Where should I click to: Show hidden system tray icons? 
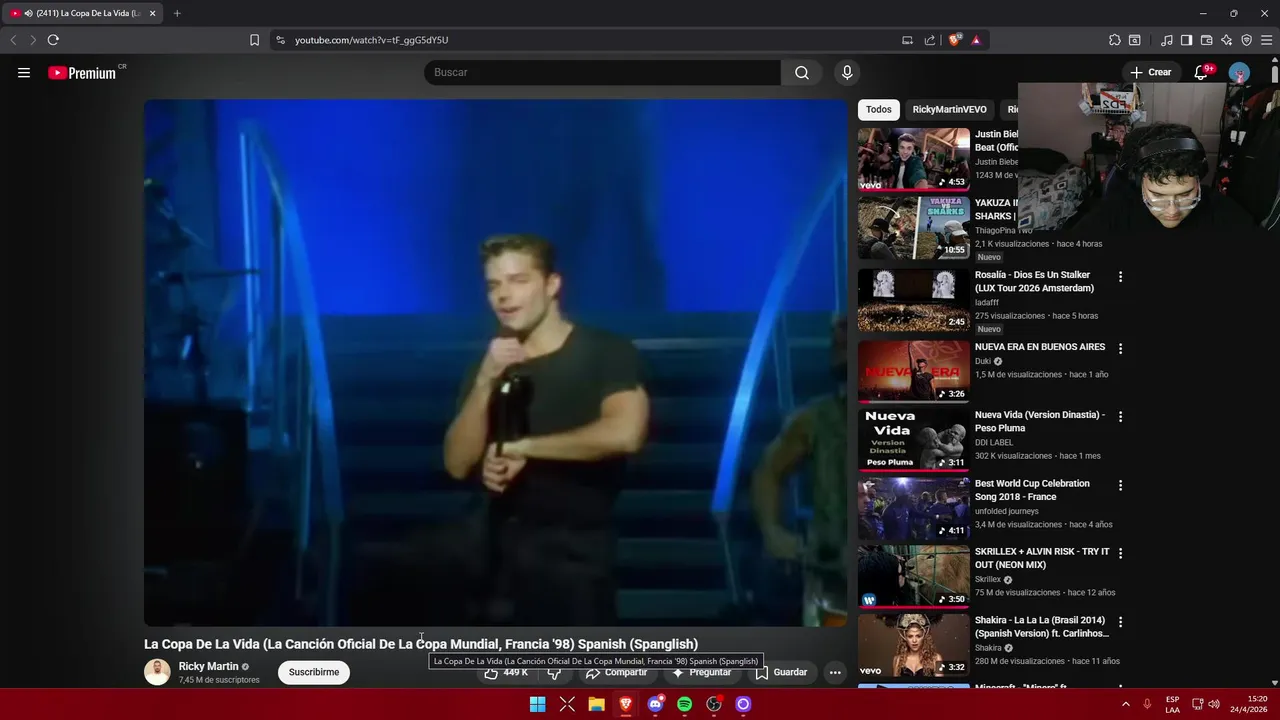(1125, 704)
